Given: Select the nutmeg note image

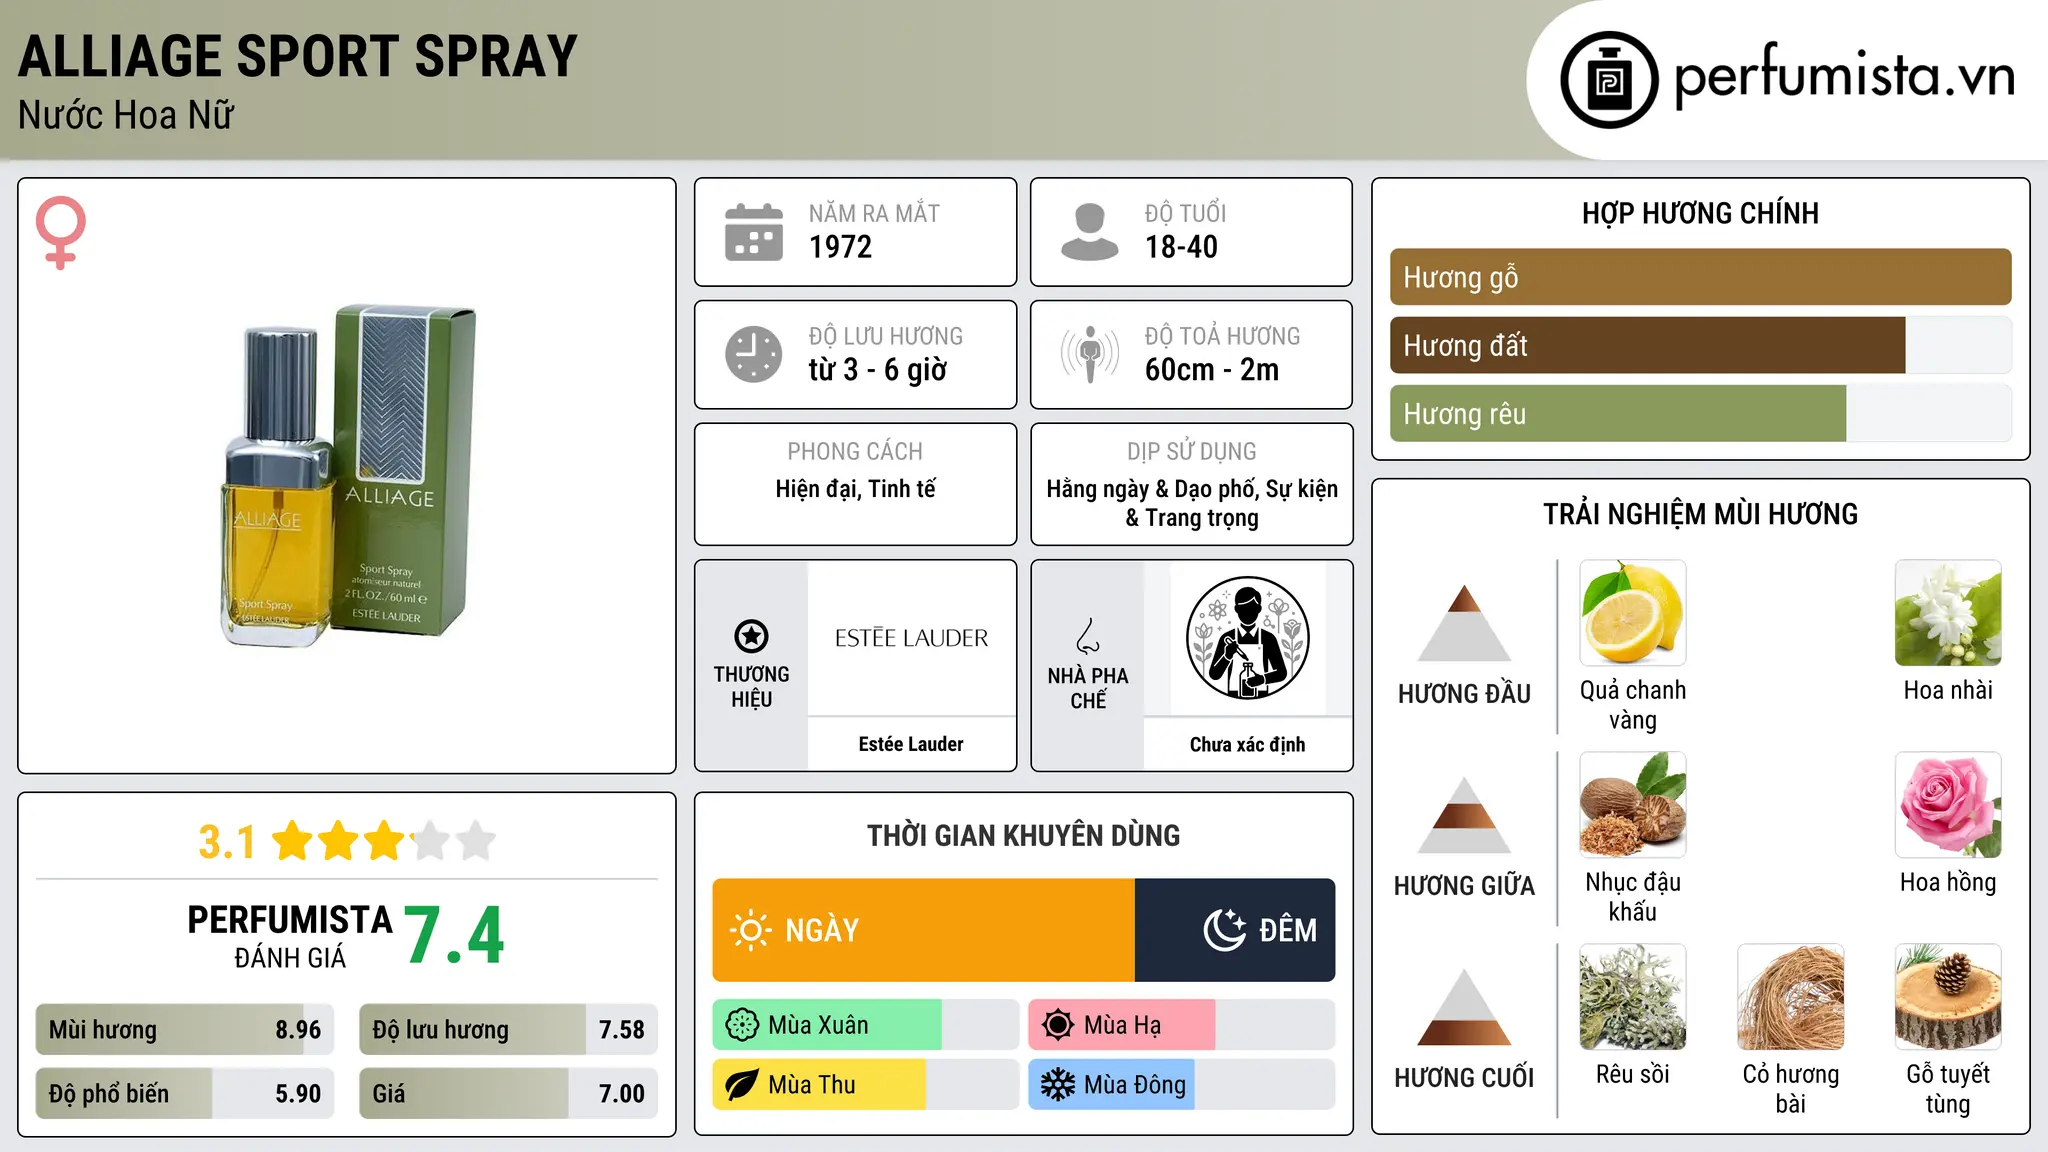Looking at the screenshot, I should pyautogui.click(x=1632, y=805).
